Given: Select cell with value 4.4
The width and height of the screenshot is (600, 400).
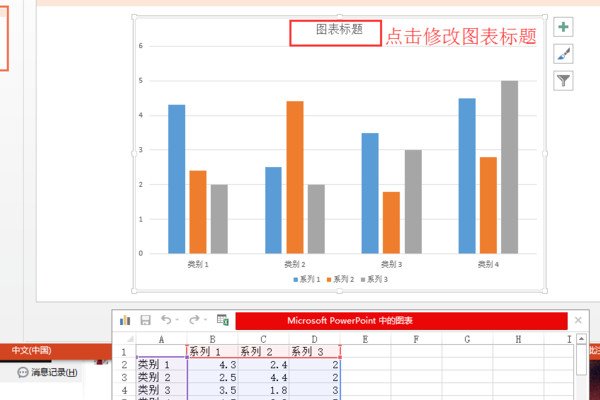Looking at the screenshot, I should (263, 377).
